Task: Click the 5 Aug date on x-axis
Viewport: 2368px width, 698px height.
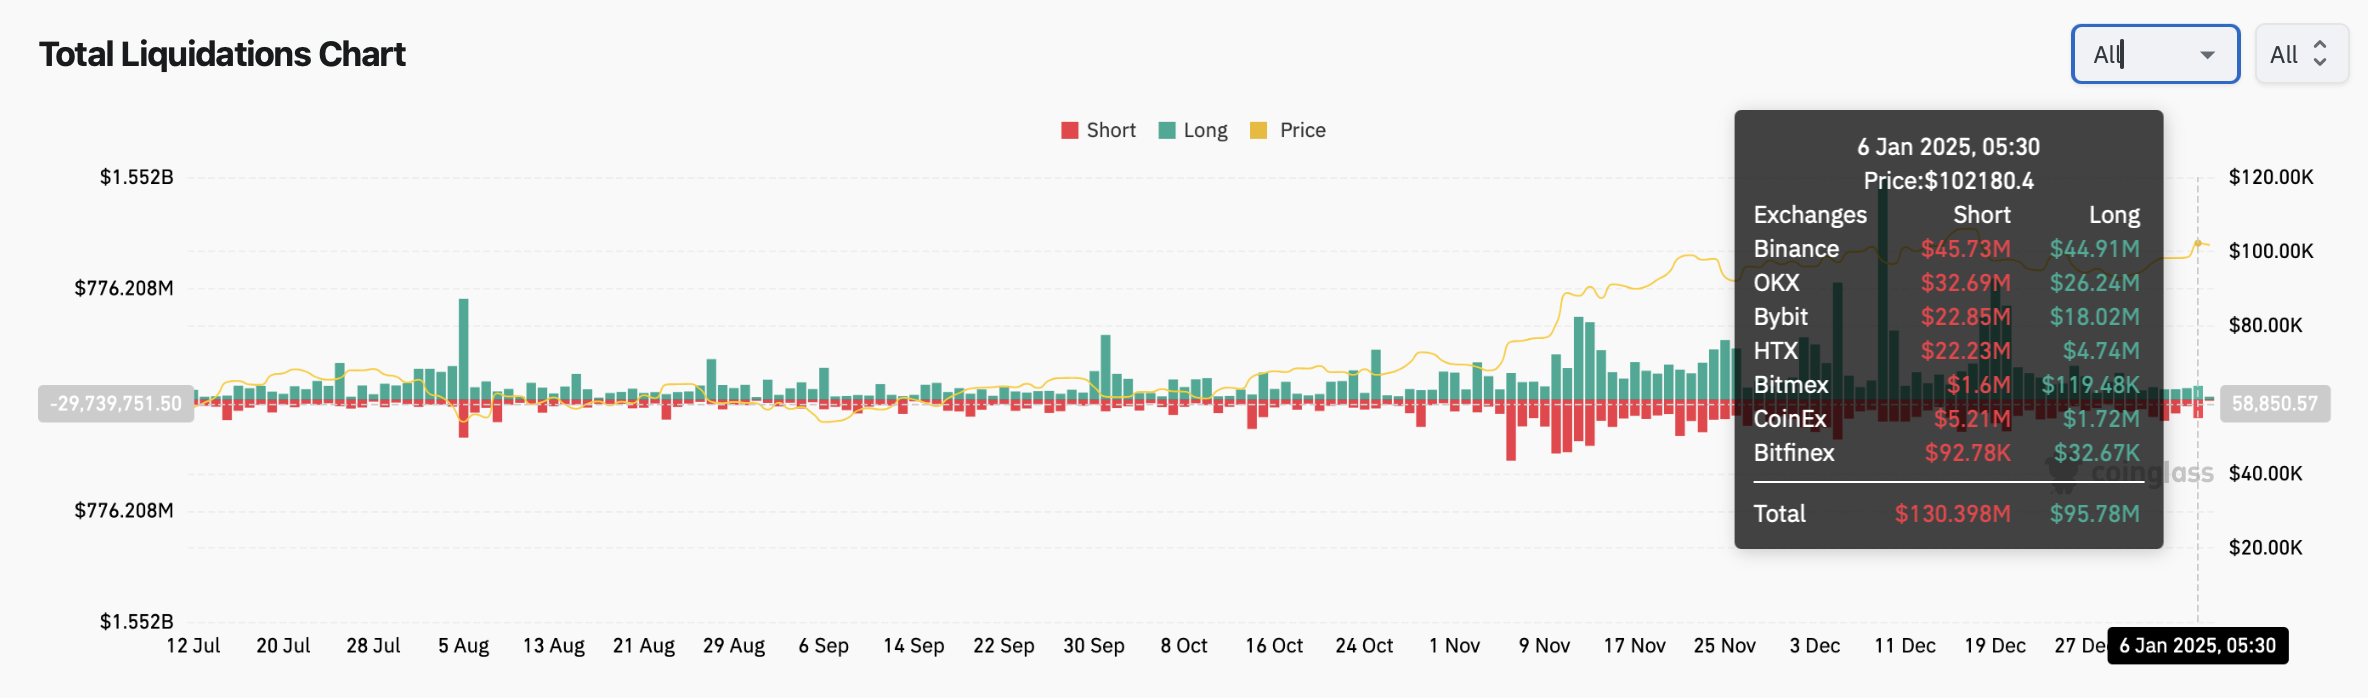Action: click(x=463, y=646)
